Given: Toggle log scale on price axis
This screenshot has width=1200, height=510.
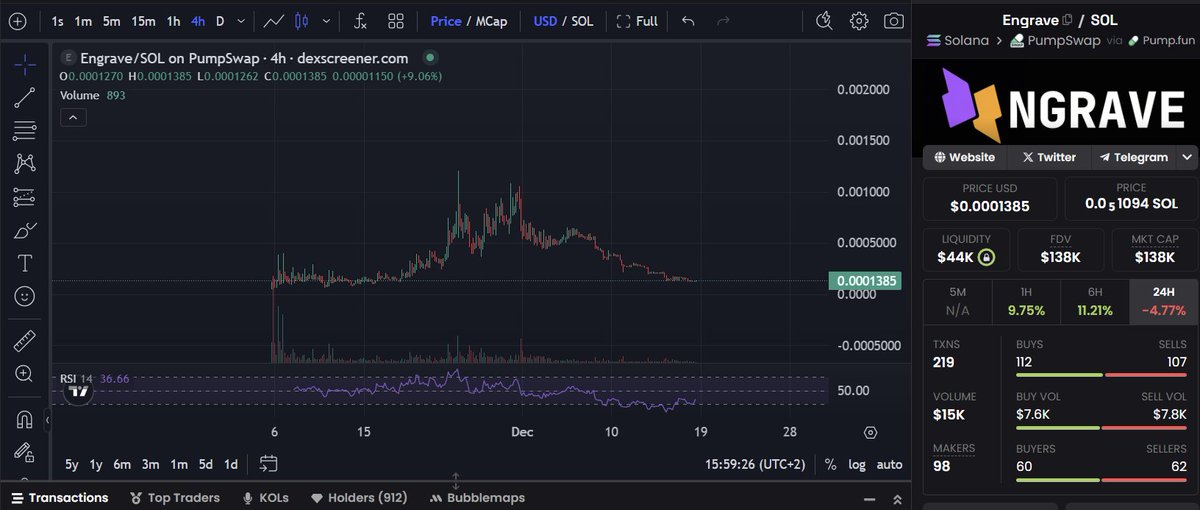Looking at the screenshot, I should pyautogui.click(x=858, y=465).
